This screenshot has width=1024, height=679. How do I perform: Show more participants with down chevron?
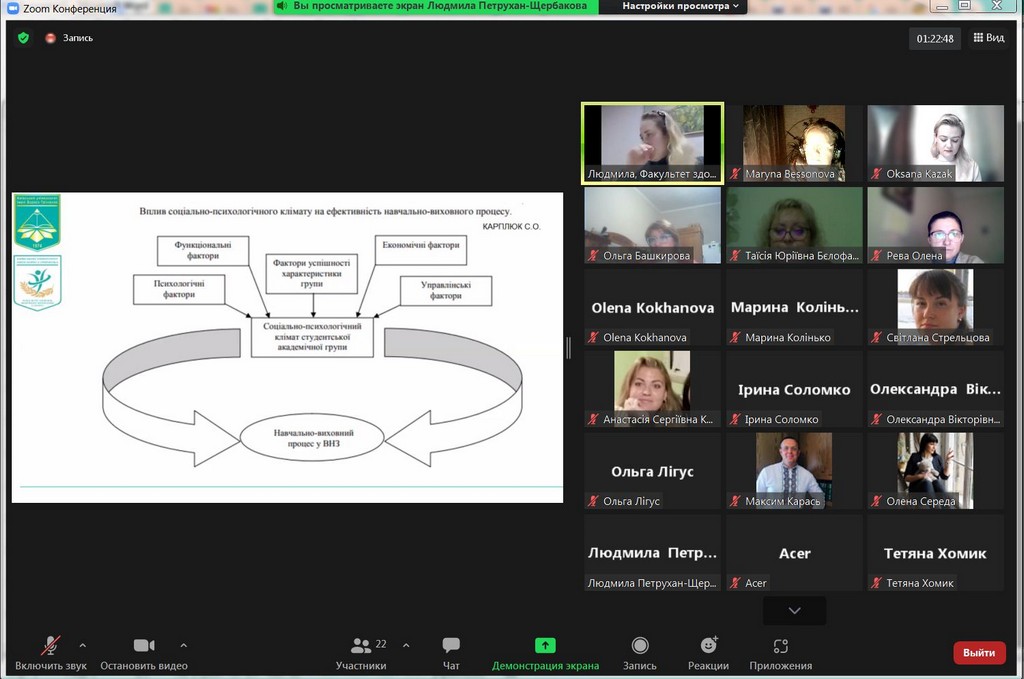tap(794, 610)
